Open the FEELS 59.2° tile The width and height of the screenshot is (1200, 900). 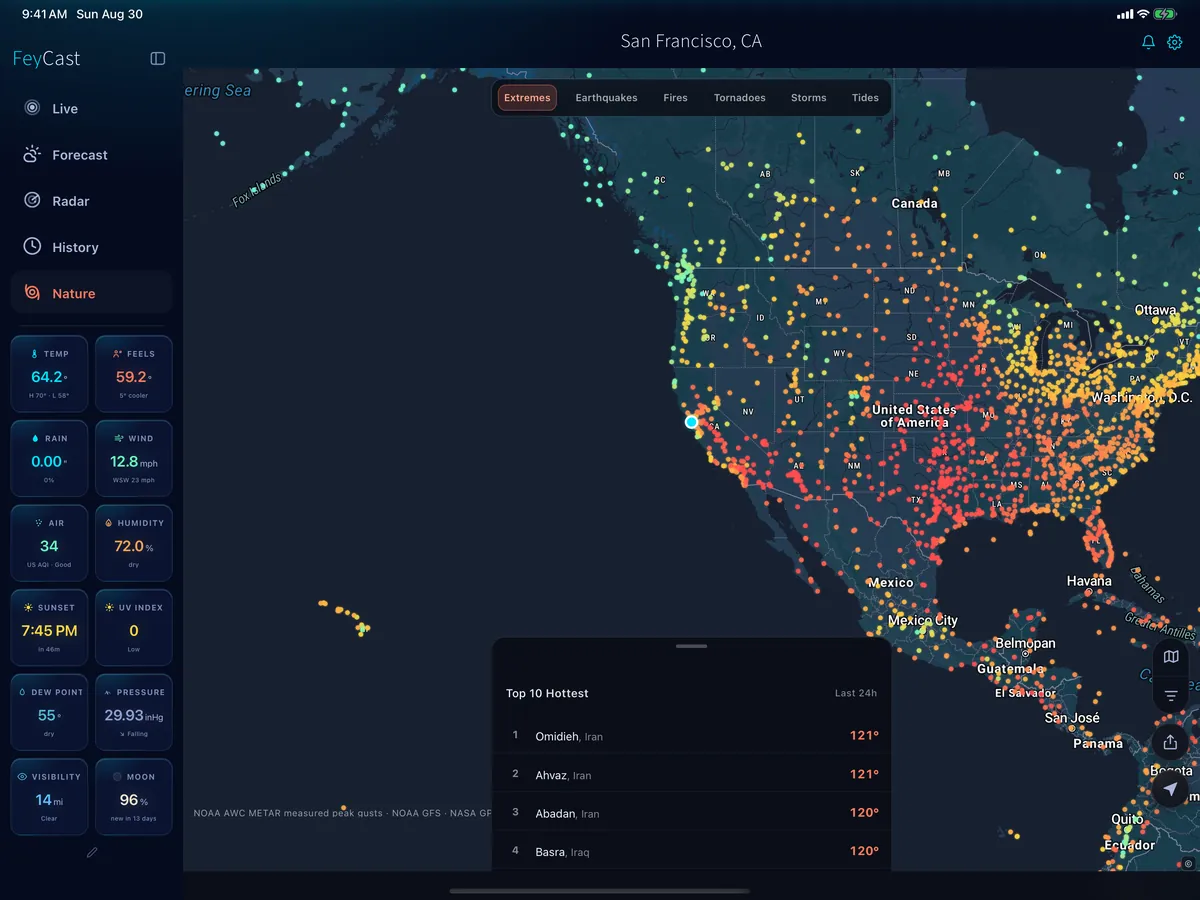click(x=134, y=374)
